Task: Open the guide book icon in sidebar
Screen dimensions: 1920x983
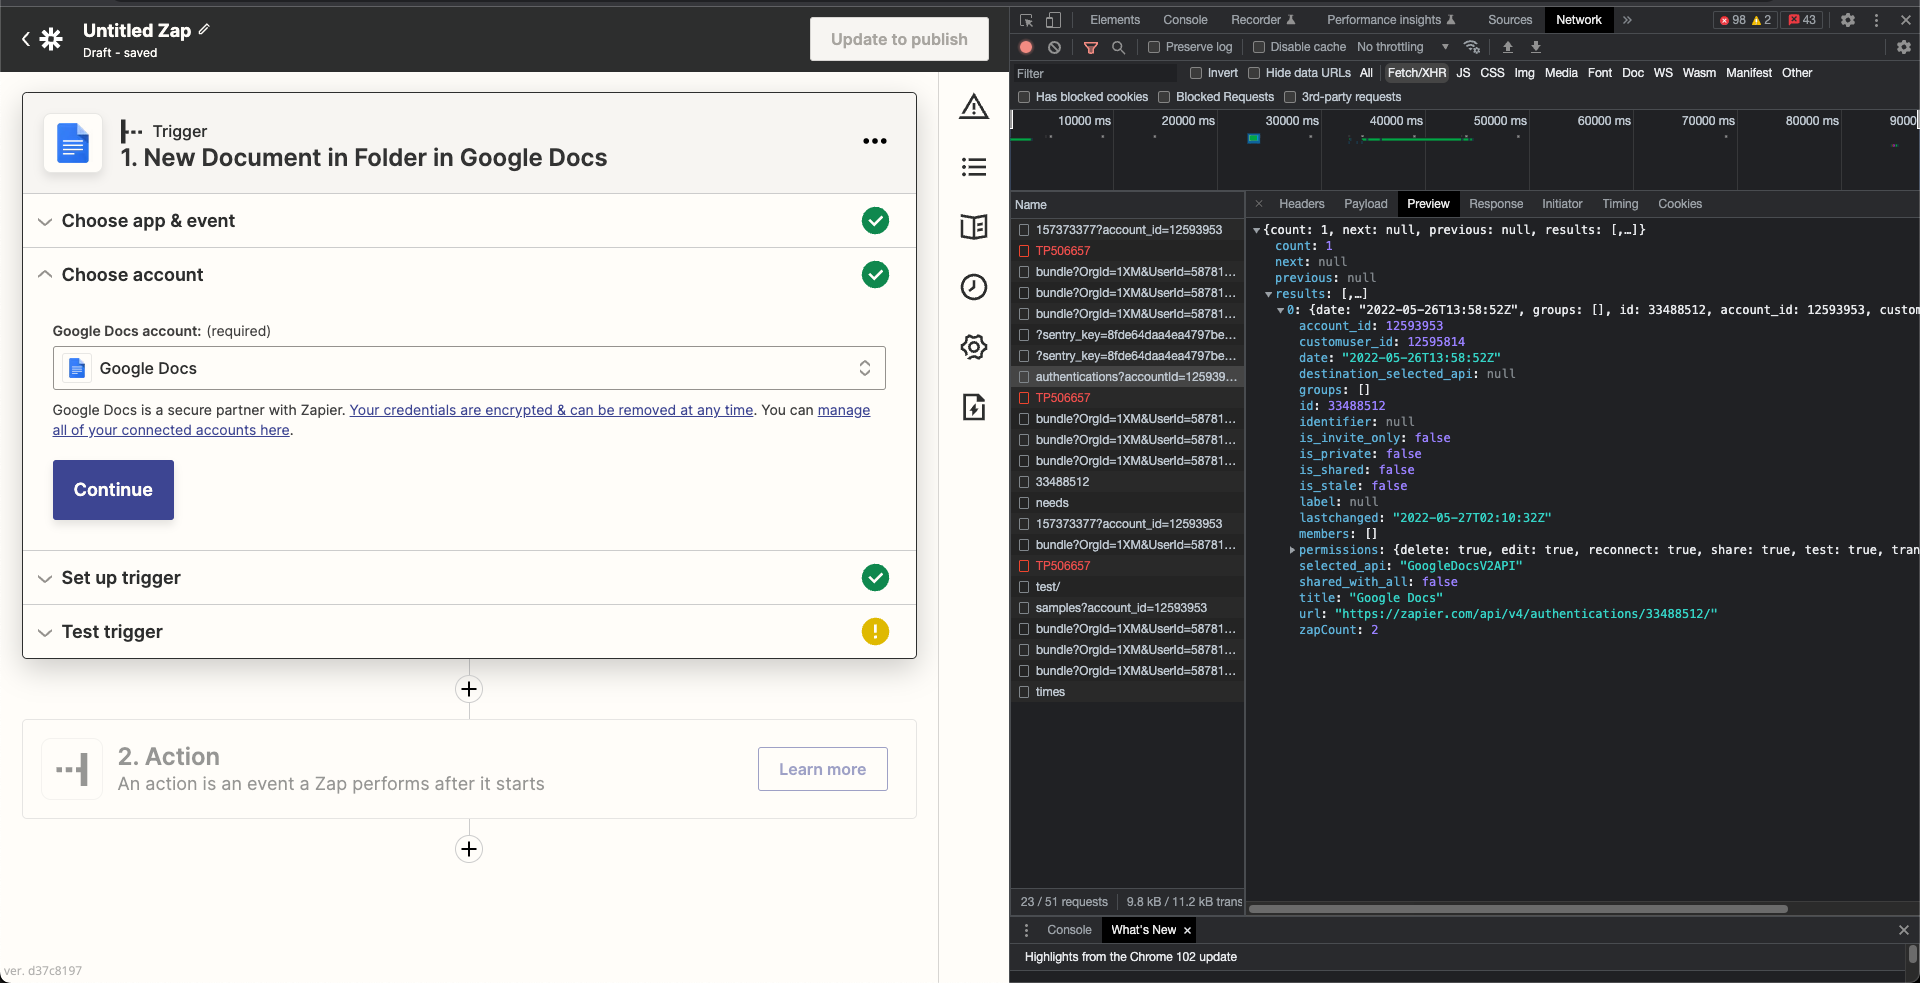Action: (974, 227)
